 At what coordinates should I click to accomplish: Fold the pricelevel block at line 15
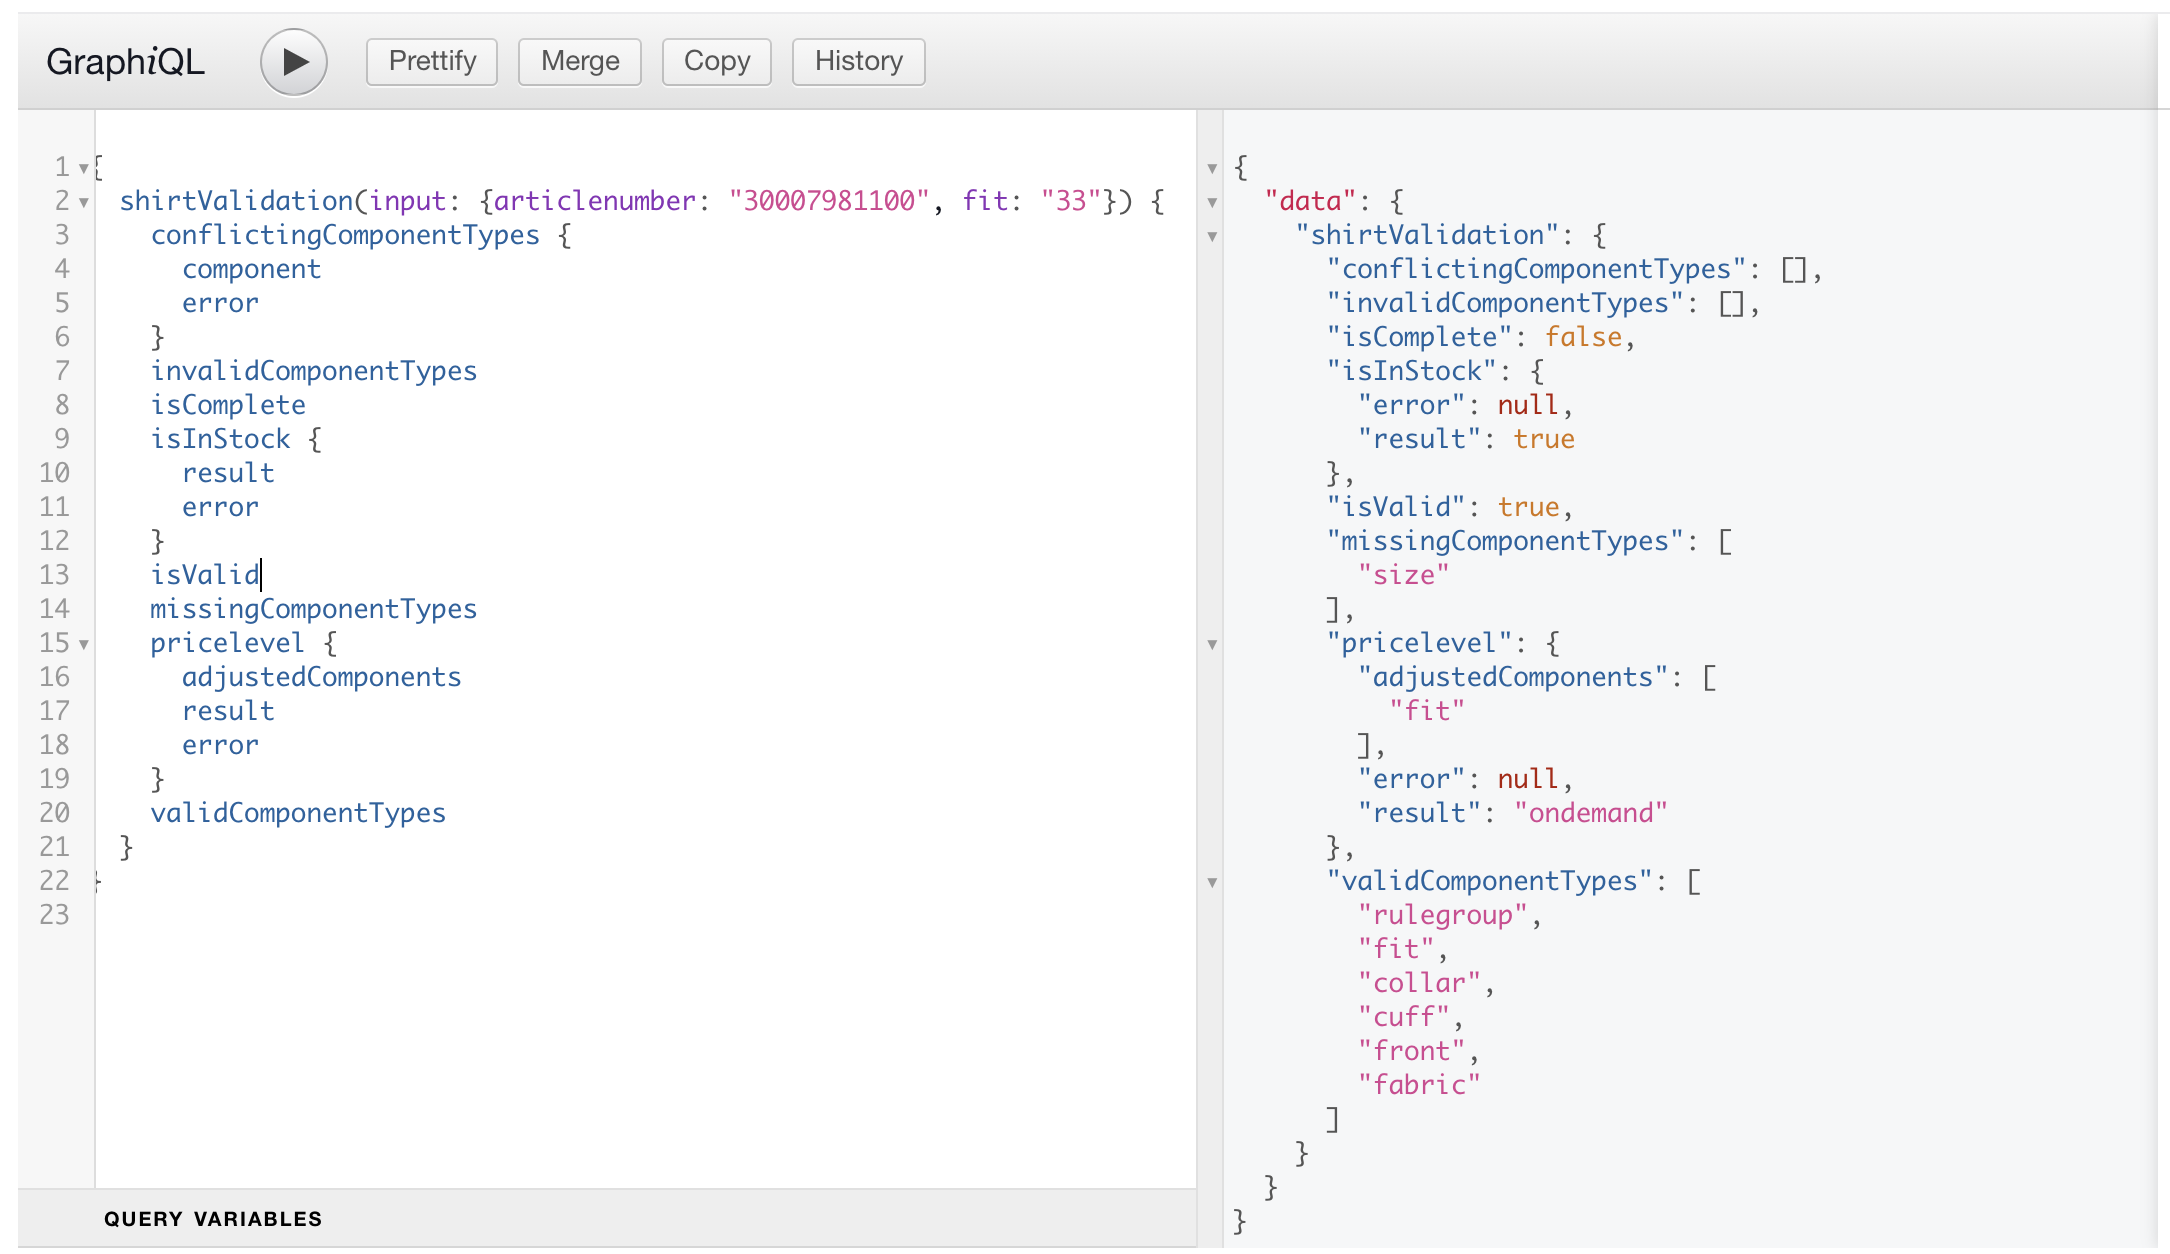(84, 644)
